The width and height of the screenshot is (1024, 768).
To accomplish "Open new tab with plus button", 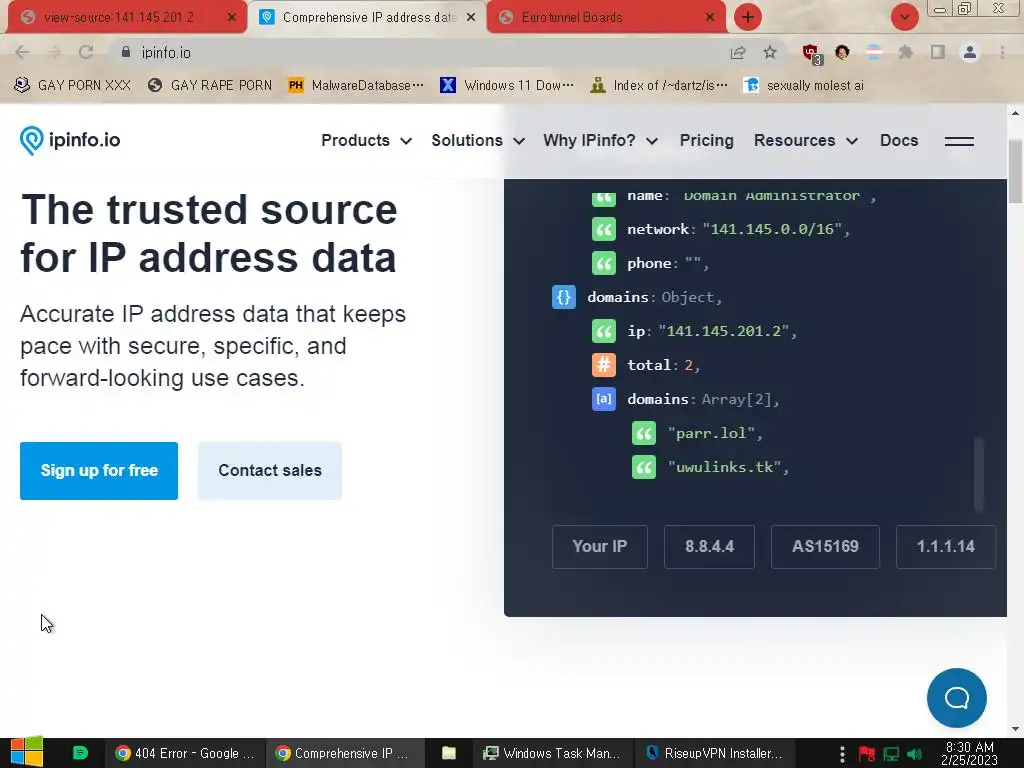I will (748, 17).
